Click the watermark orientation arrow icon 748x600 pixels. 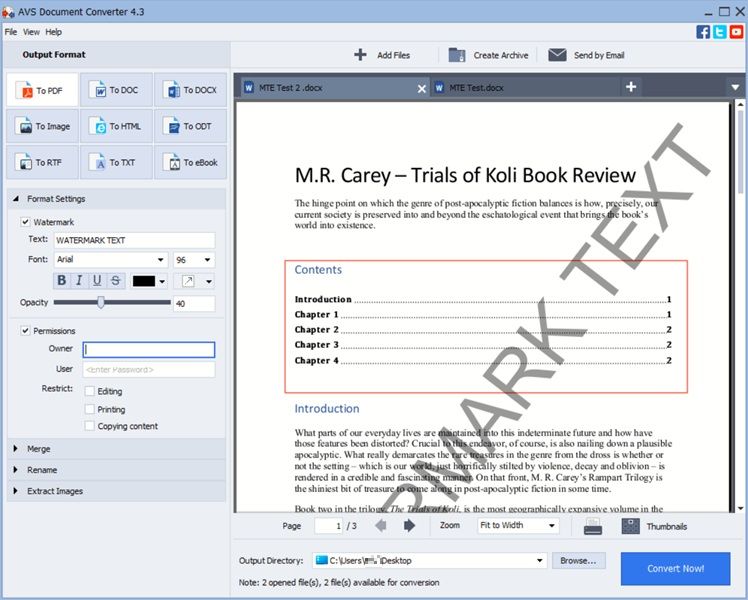pos(188,281)
